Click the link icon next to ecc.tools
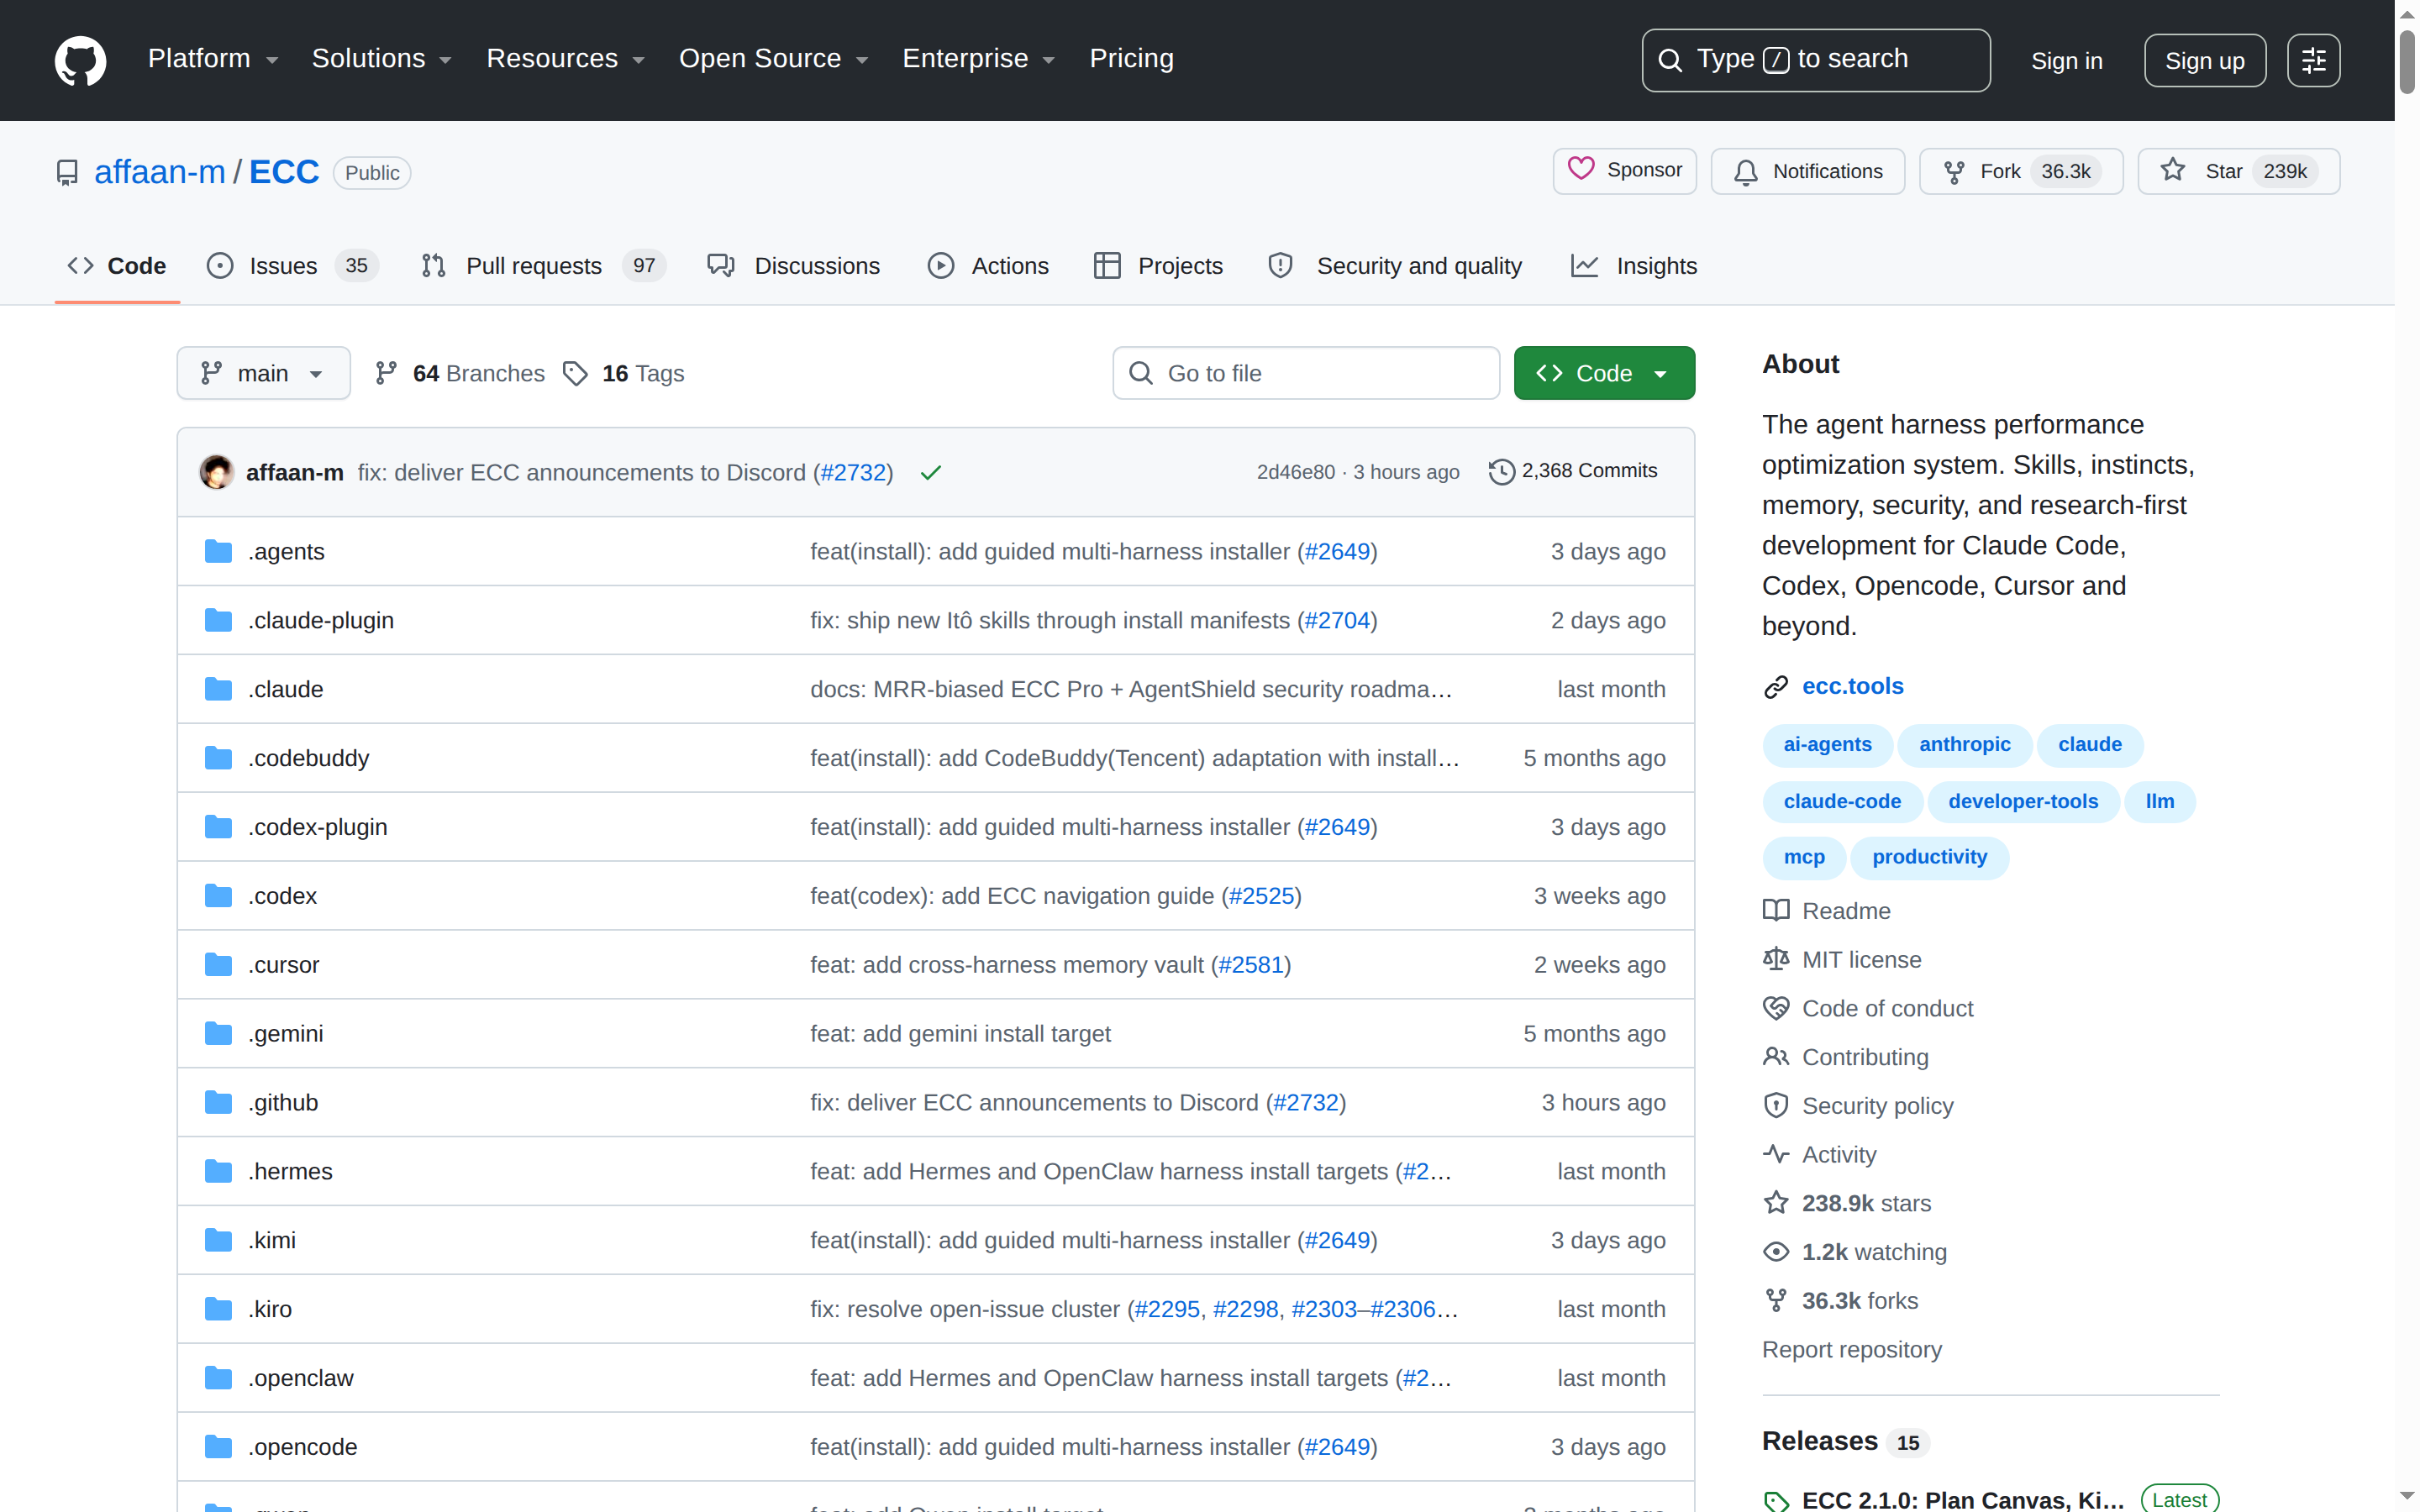Image resolution: width=2420 pixels, height=1512 pixels. 1775,687
